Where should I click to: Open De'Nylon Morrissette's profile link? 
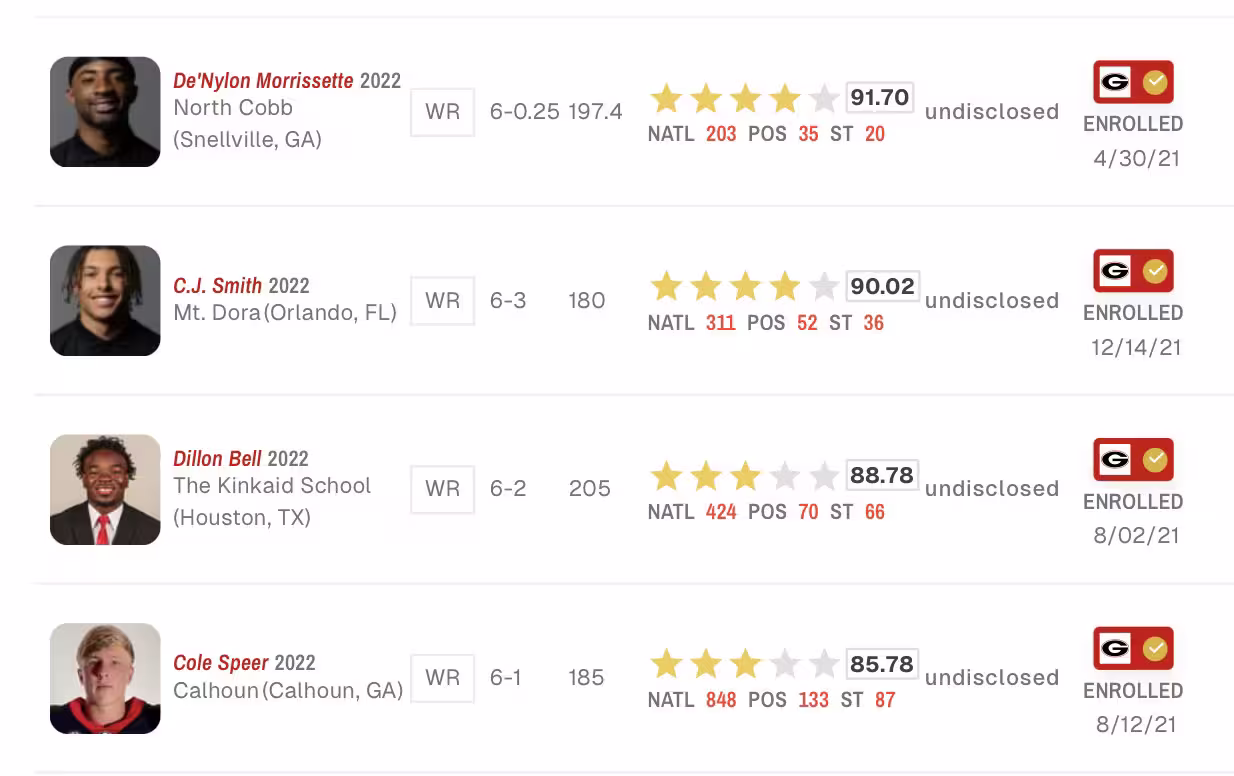(263, 81)
